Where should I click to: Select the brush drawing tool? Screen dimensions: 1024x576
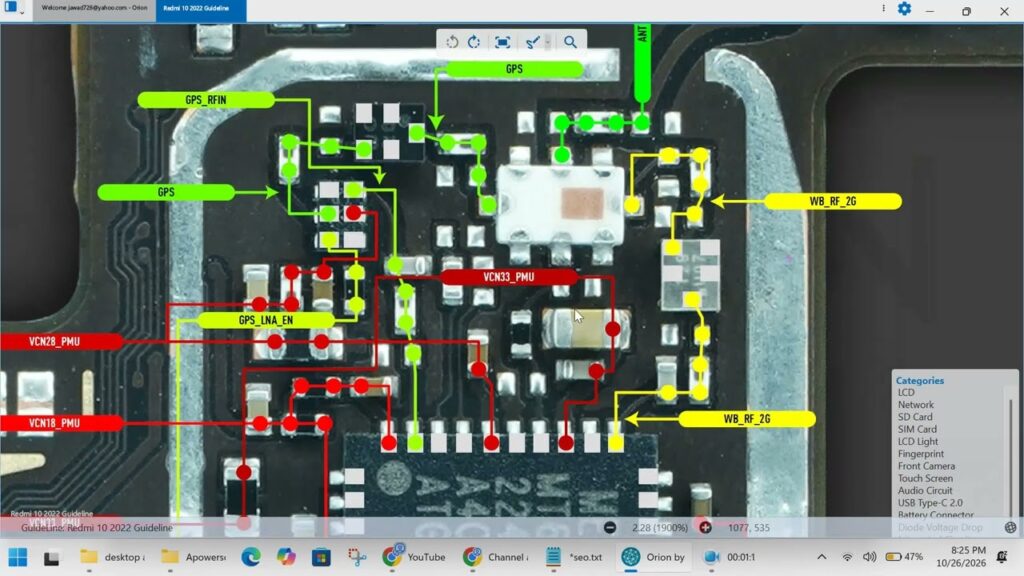[532, 42]
